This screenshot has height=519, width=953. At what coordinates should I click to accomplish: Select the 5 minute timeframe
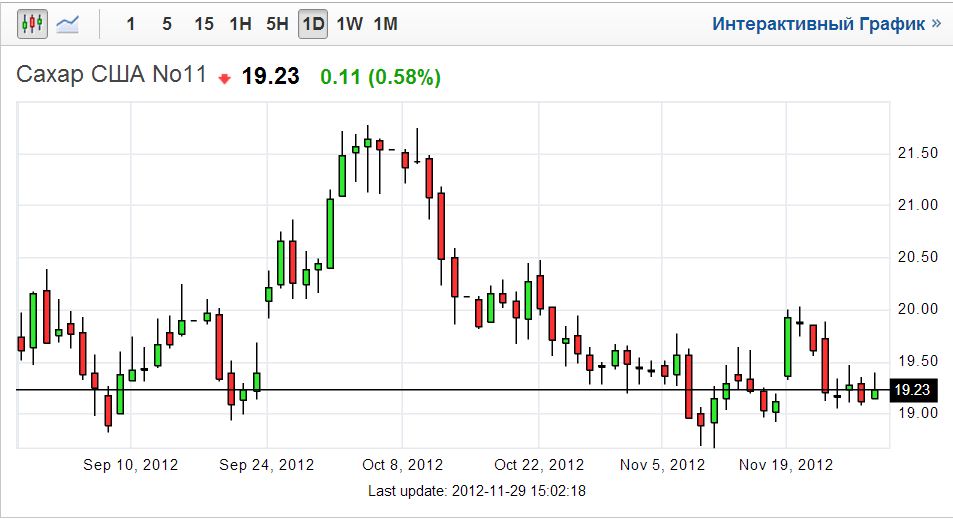[167, 24]
